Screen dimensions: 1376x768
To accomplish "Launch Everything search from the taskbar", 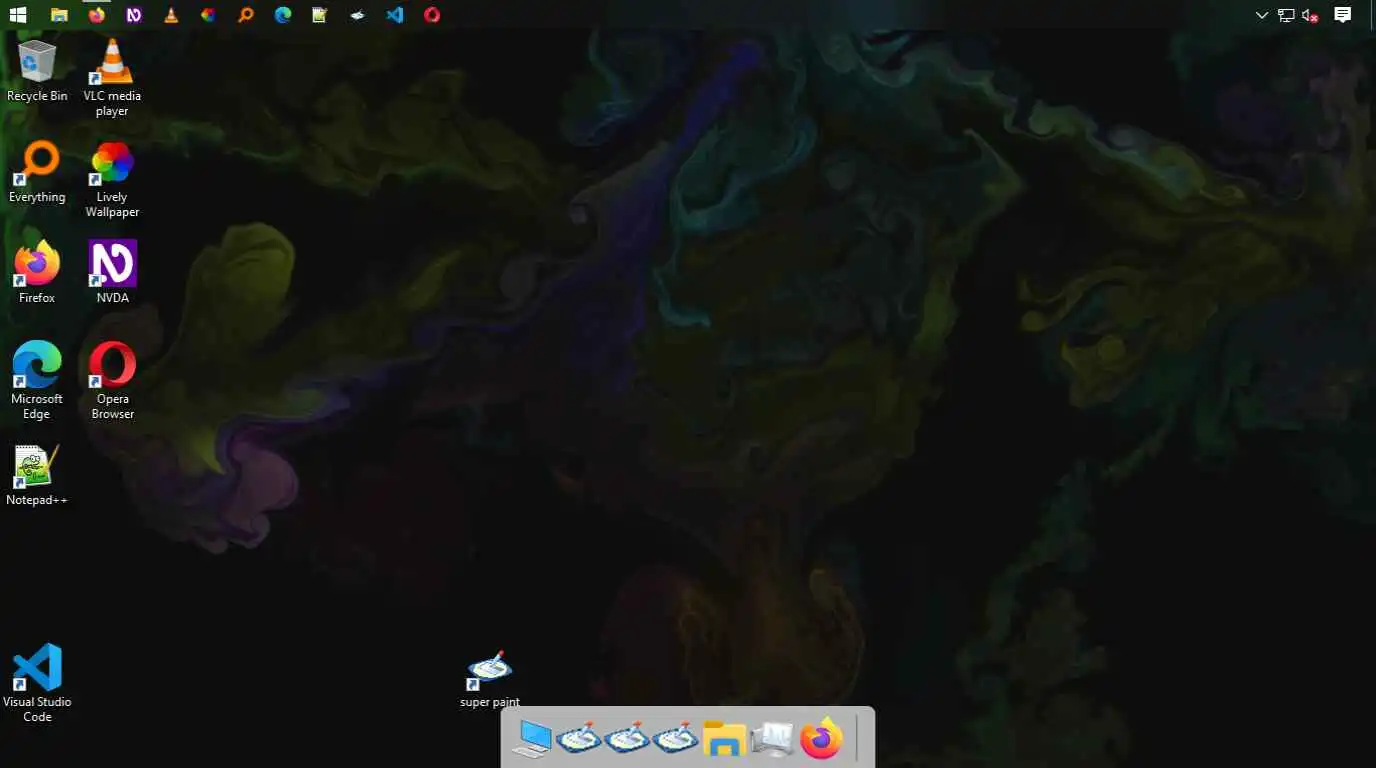I will (245, 15).
